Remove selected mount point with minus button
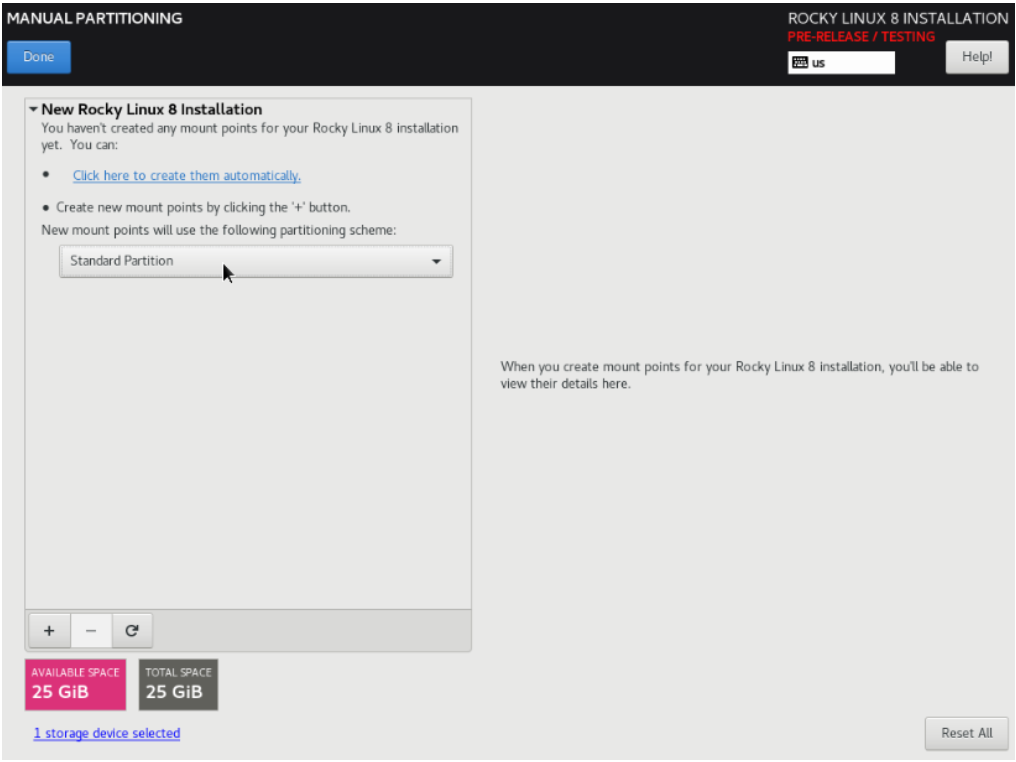This screenshot has height=762, width=1016. [x=91, y=630]
